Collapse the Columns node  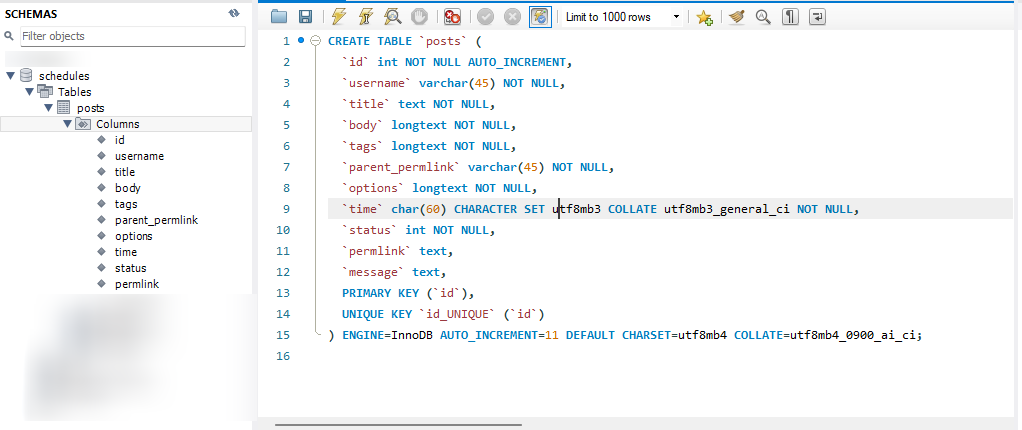(67, 124)
